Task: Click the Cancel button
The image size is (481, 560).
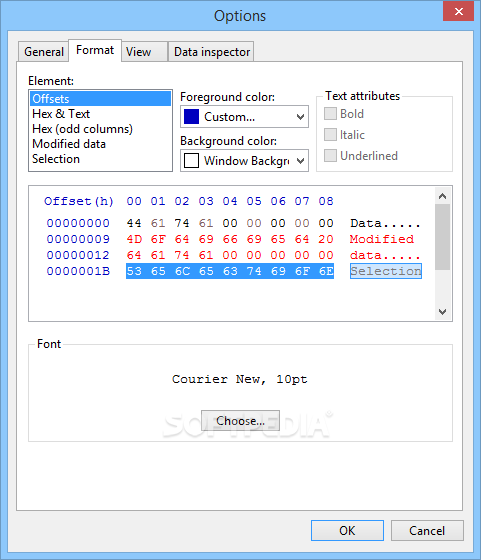Action: [x=427, y=530]
